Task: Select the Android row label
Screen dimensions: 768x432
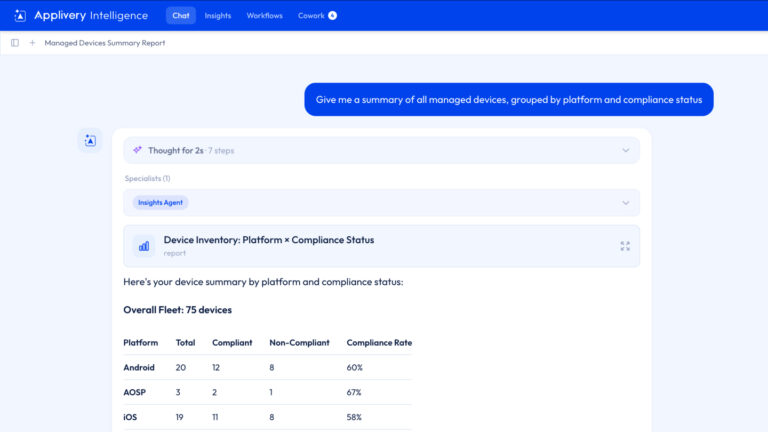Action: 139,367
